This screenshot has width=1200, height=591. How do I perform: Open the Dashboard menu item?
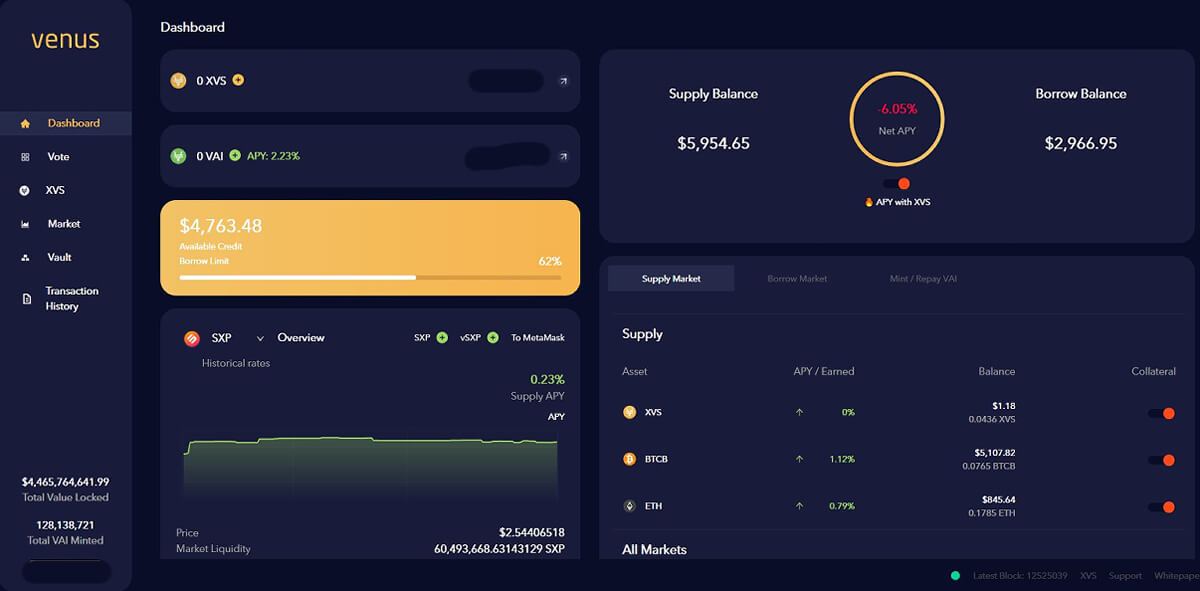[66, 123]
